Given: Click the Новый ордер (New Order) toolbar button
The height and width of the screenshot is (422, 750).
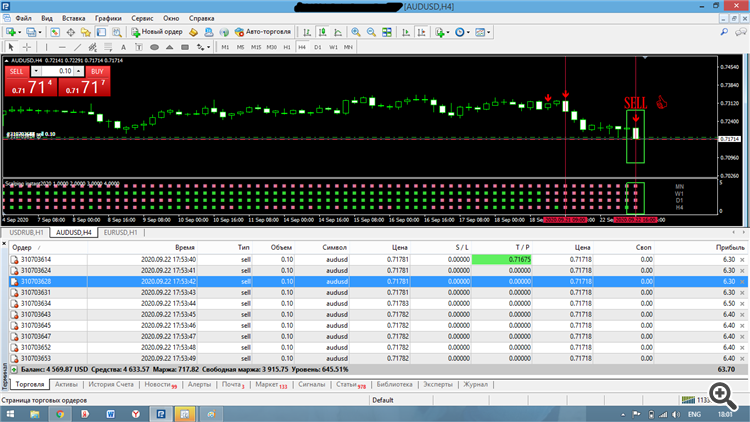Looking at the screenshot, I should click(x=161, y=32).
